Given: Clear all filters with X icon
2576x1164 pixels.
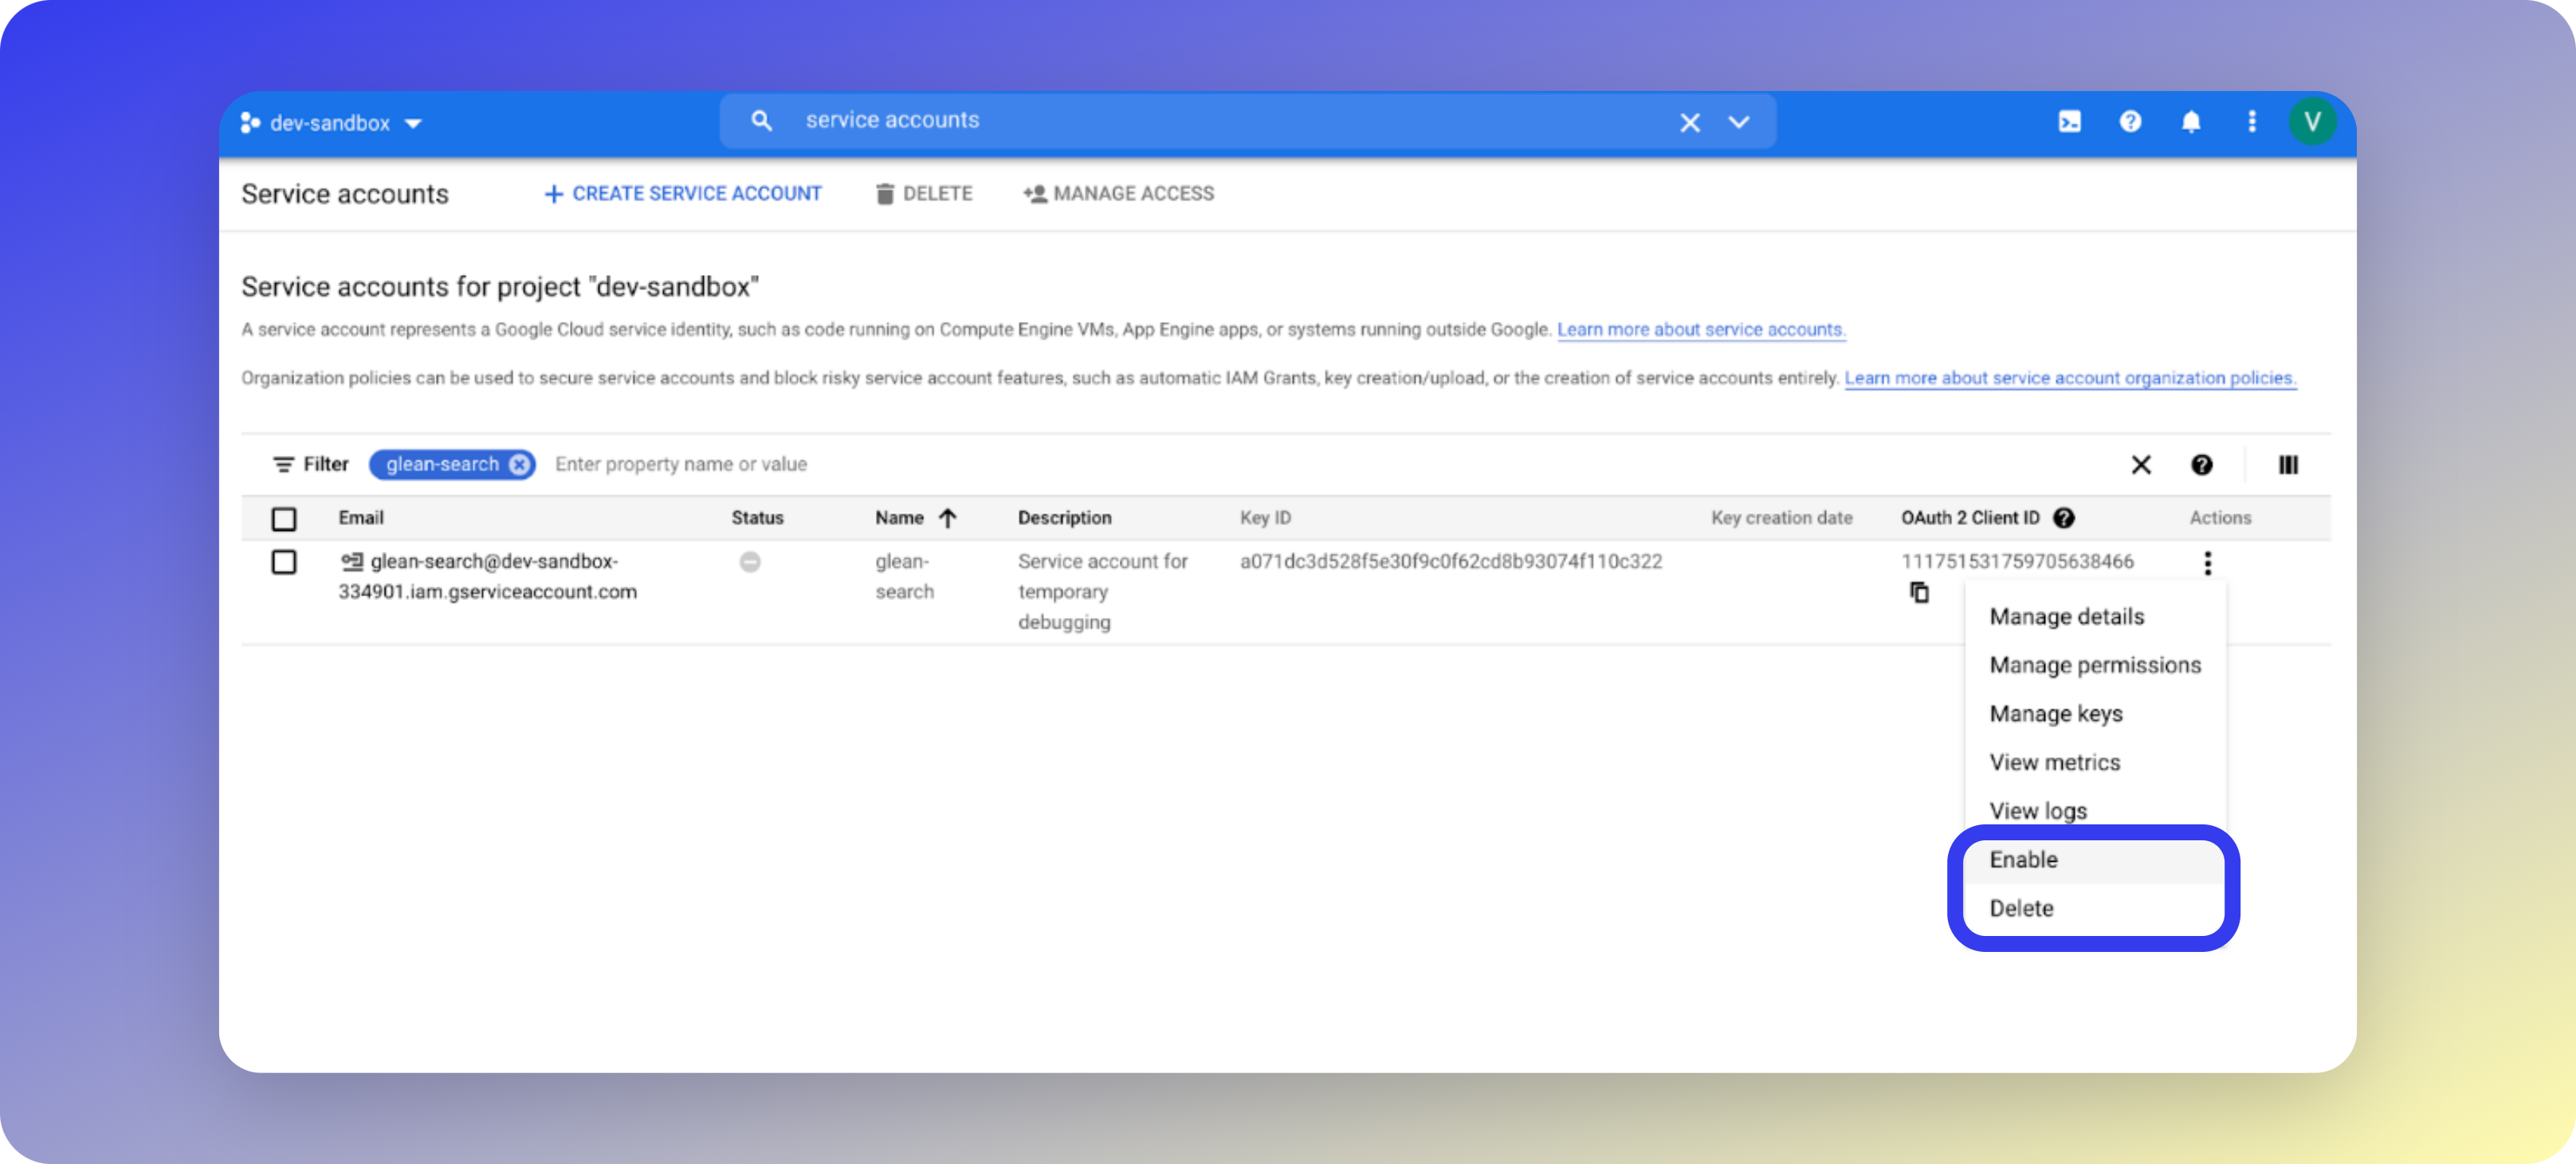Looking at the screenshot, I should (x=2141, y=465).
